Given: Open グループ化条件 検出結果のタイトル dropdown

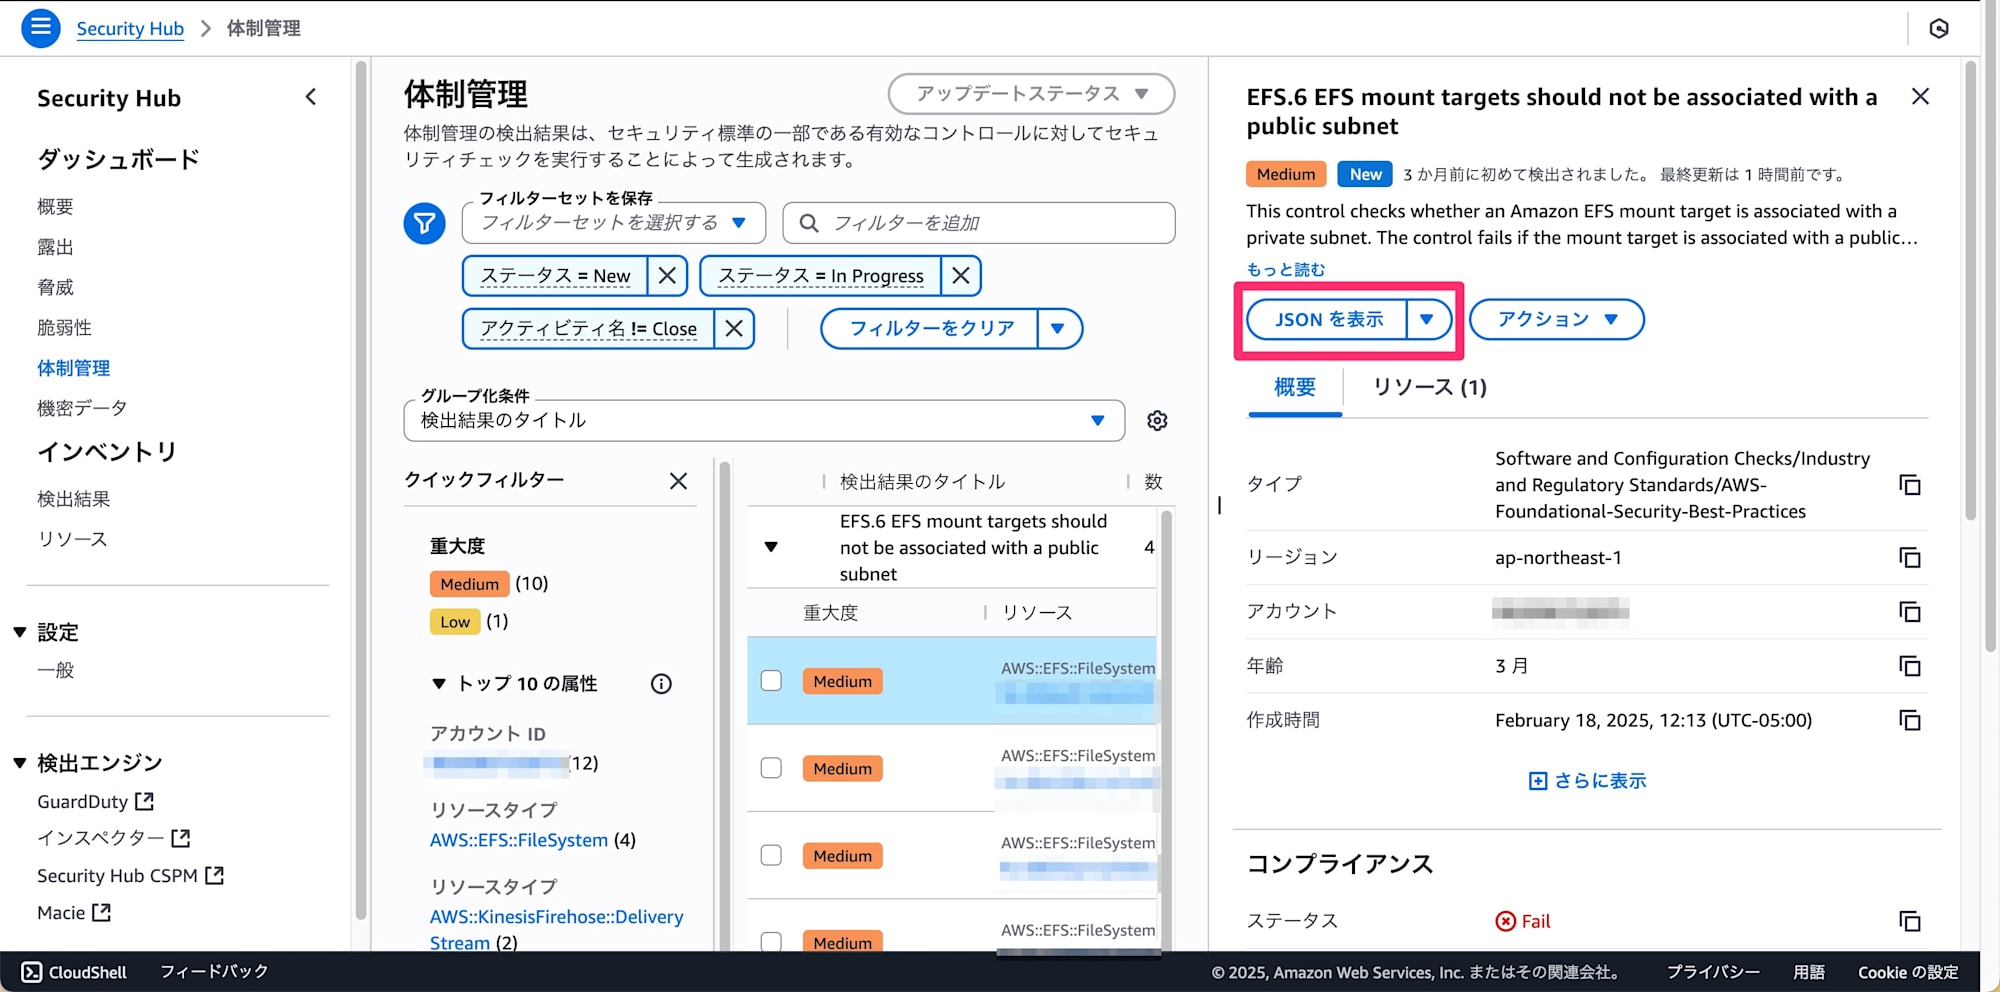Looking at the screenshot, I should [x=764, y=420].
